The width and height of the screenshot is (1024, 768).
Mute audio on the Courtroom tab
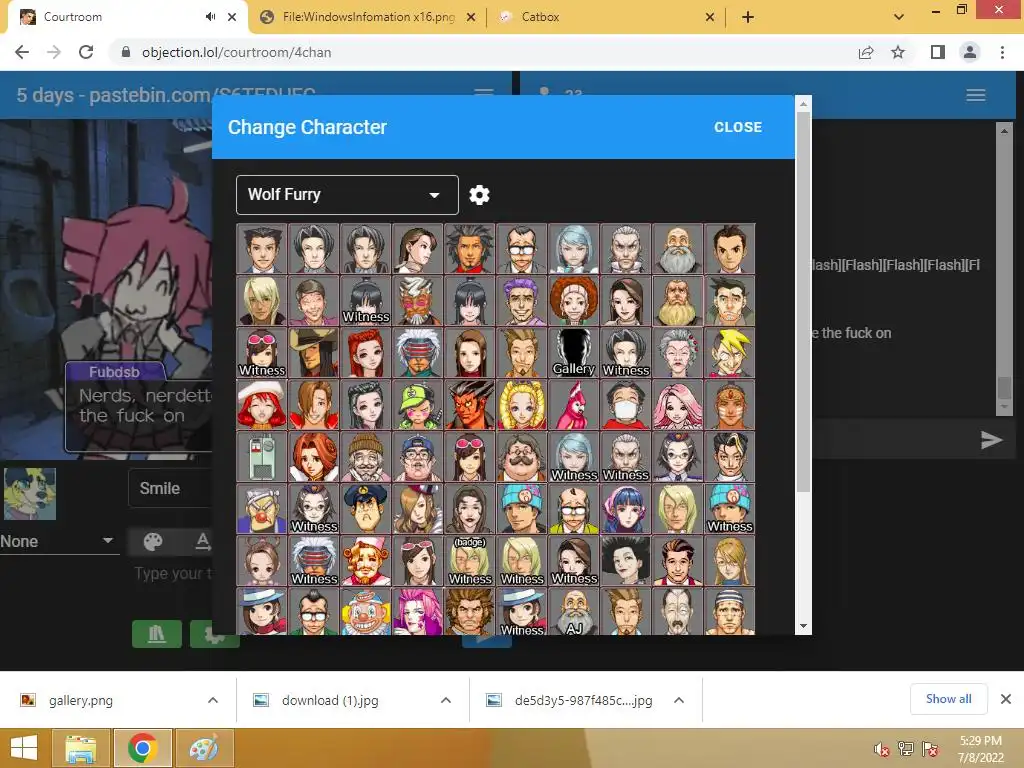[x=210, y=17]
